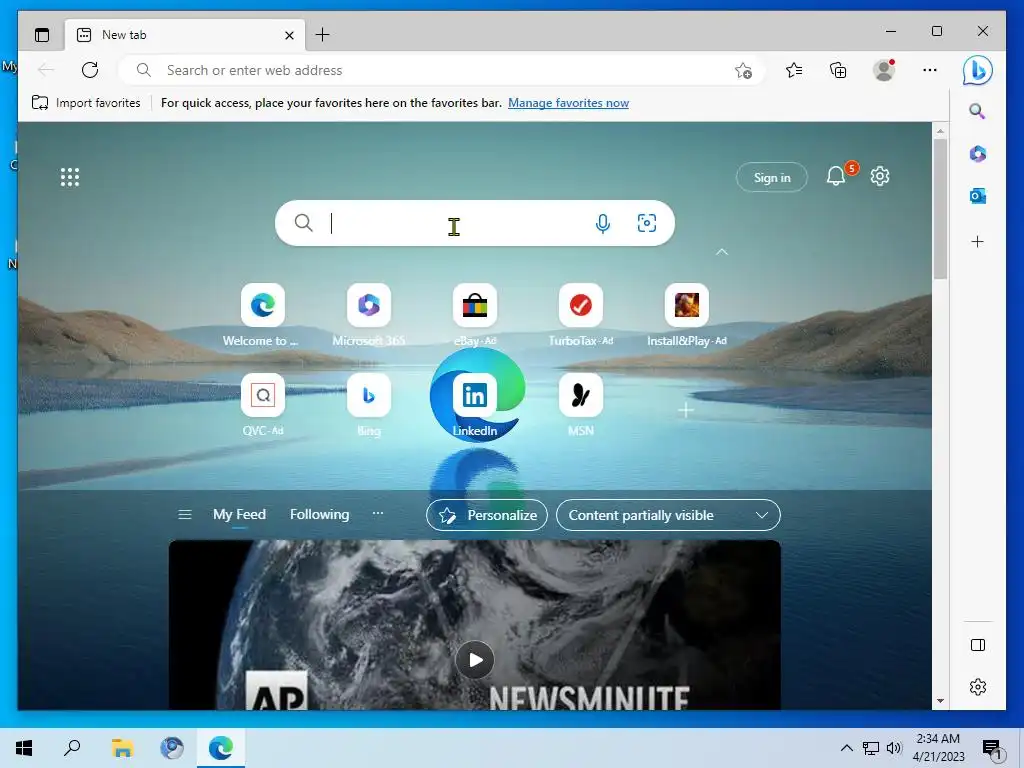Open sidebar settings gear
Image resolution: width=1024 pixels, height=768 pixels.
tap(978, 687)
